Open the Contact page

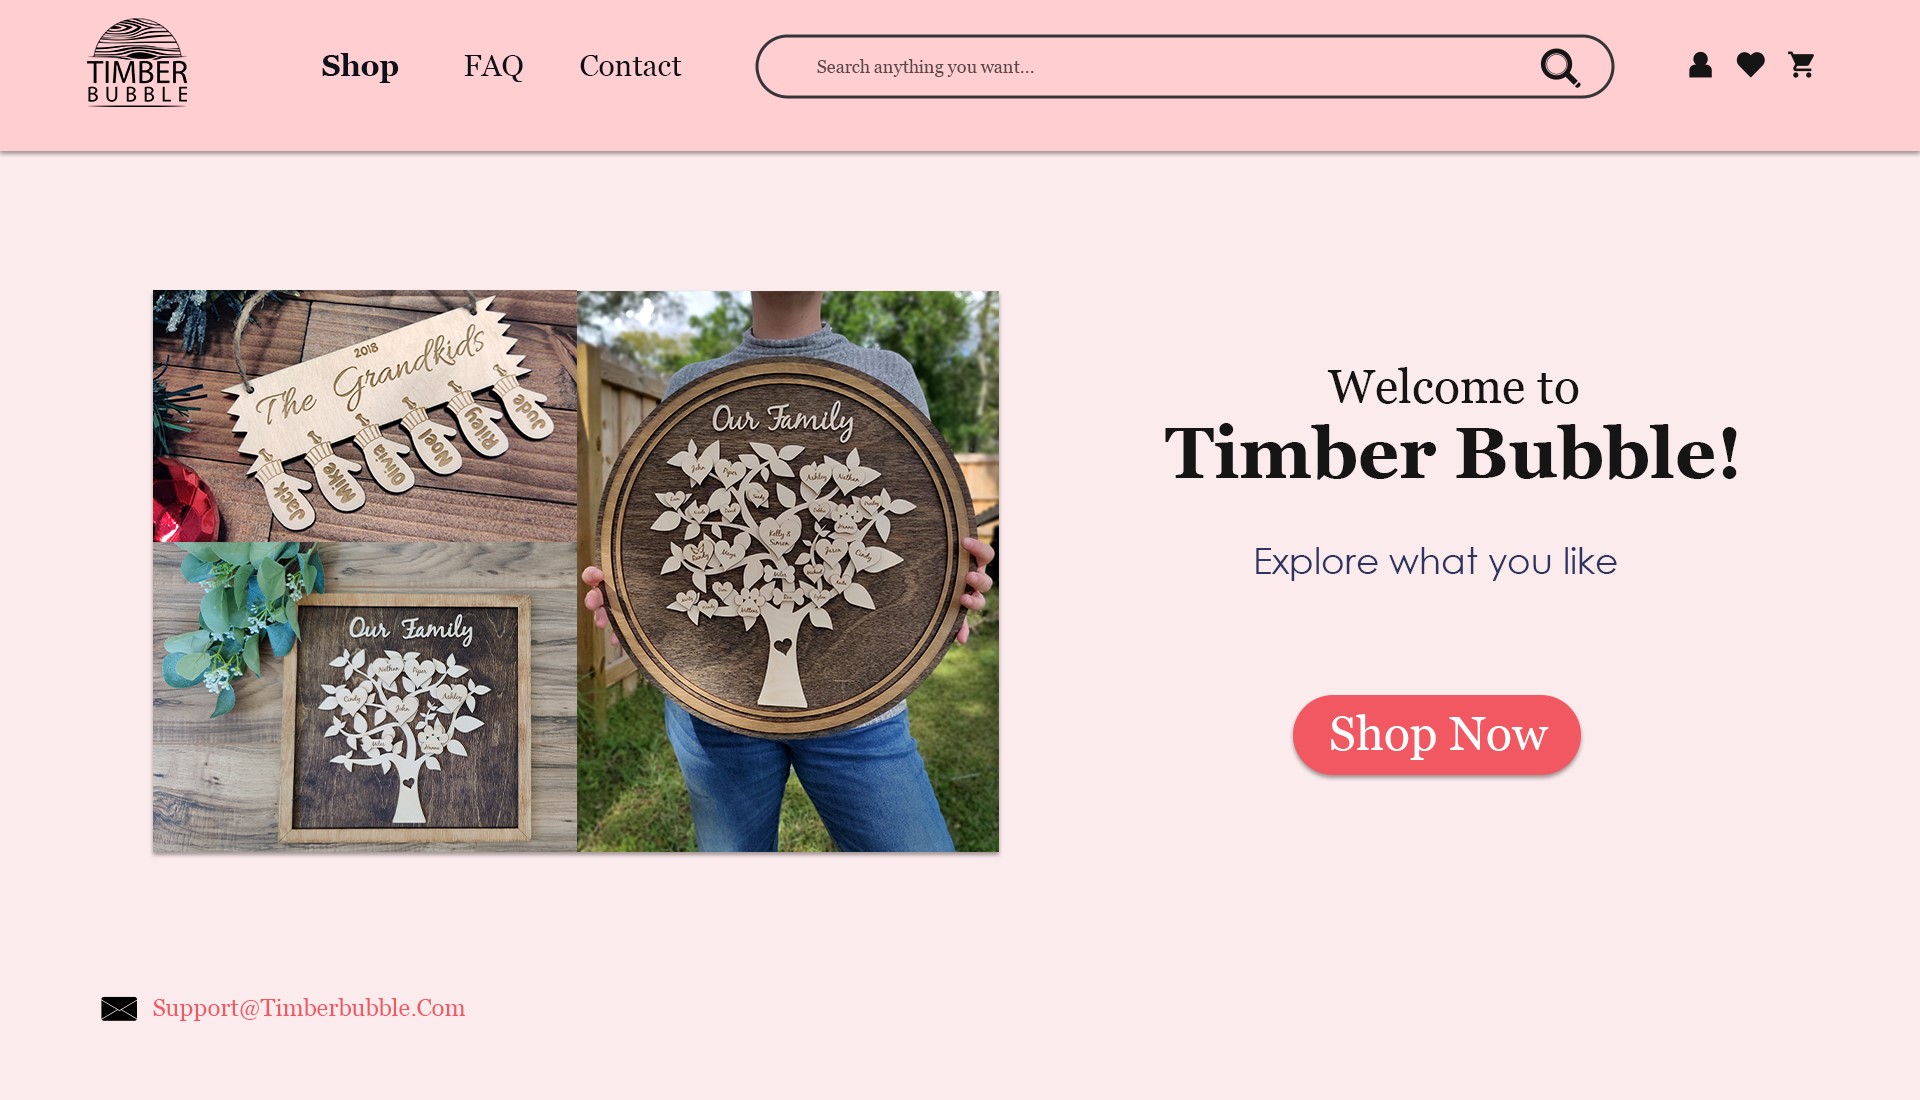click(x=630, y=66)
